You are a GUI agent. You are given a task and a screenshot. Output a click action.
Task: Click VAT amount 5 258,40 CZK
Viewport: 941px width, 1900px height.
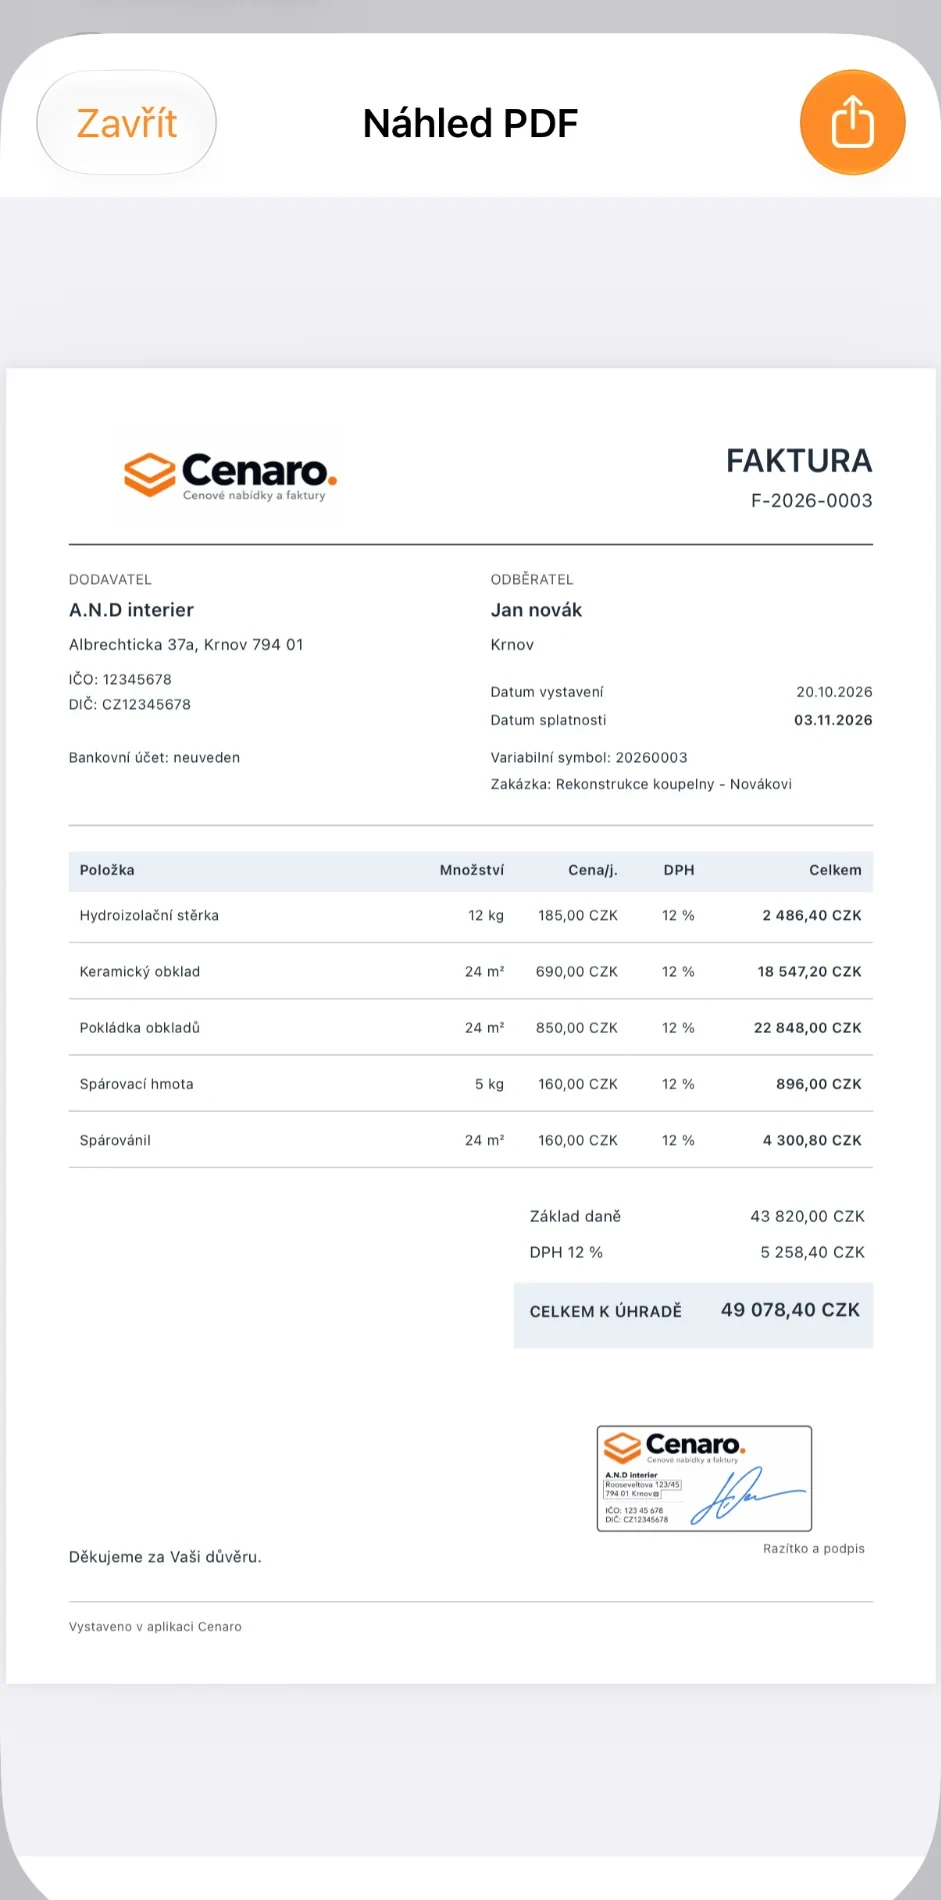pos(812,1252)
